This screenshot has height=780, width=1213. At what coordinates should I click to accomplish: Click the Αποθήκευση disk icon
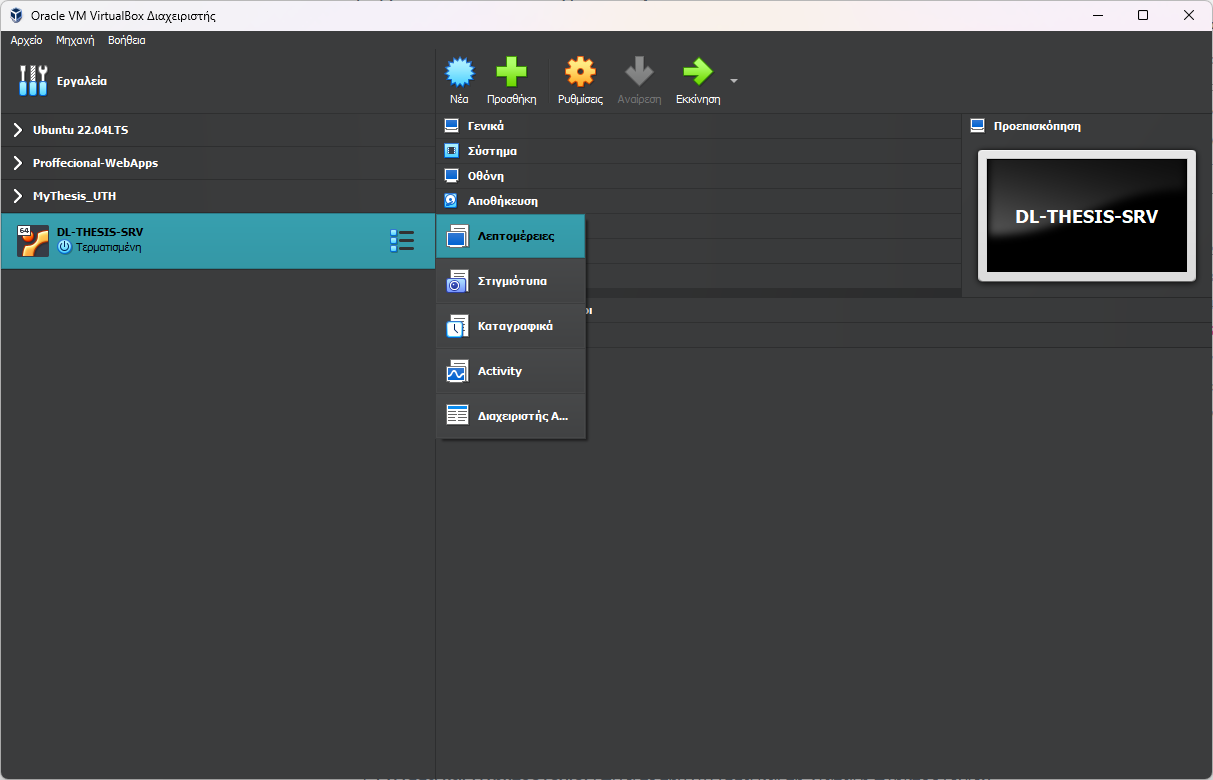[451, 201]
